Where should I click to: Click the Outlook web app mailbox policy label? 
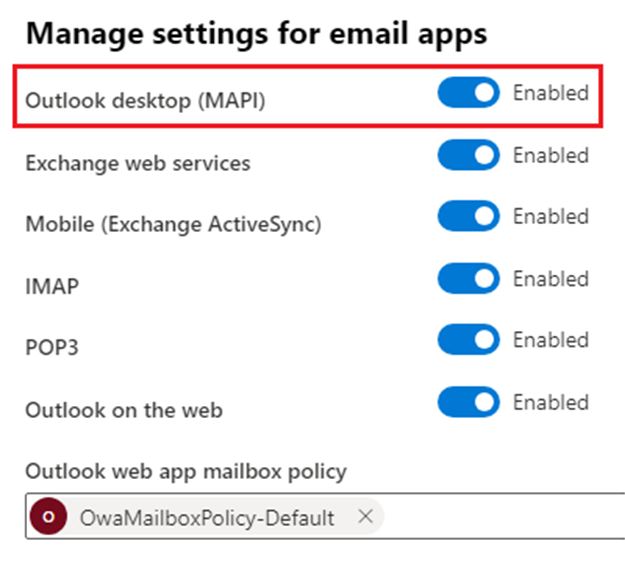[186, 472]
